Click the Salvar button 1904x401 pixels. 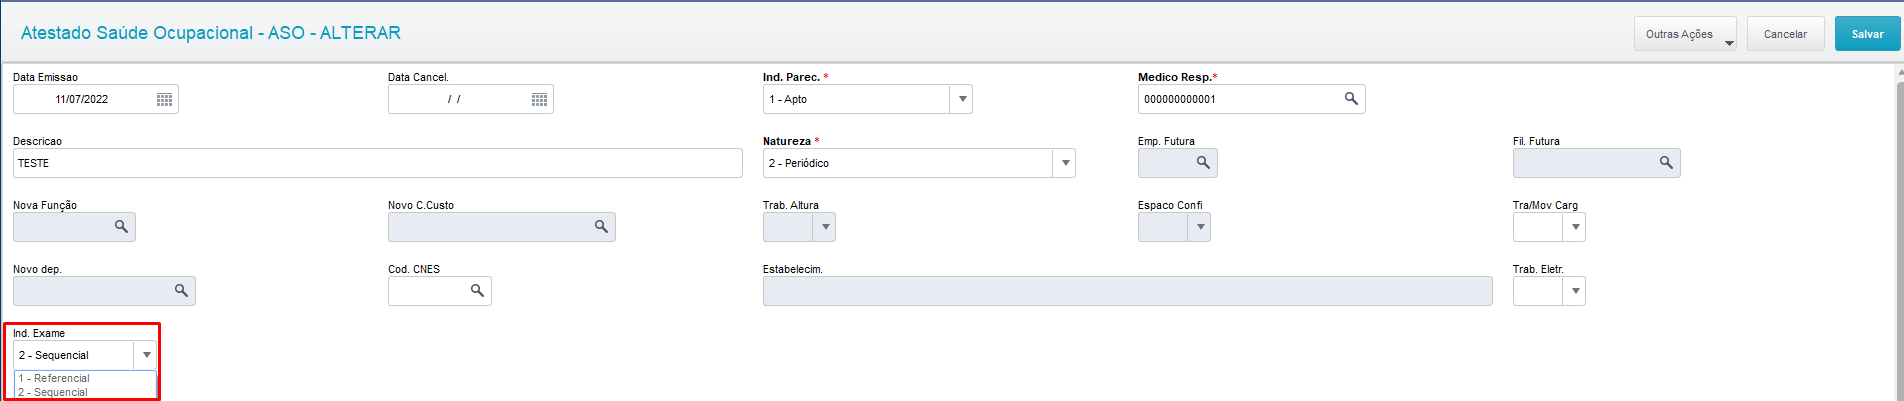pyautogui.click(x=1867, y=34)
